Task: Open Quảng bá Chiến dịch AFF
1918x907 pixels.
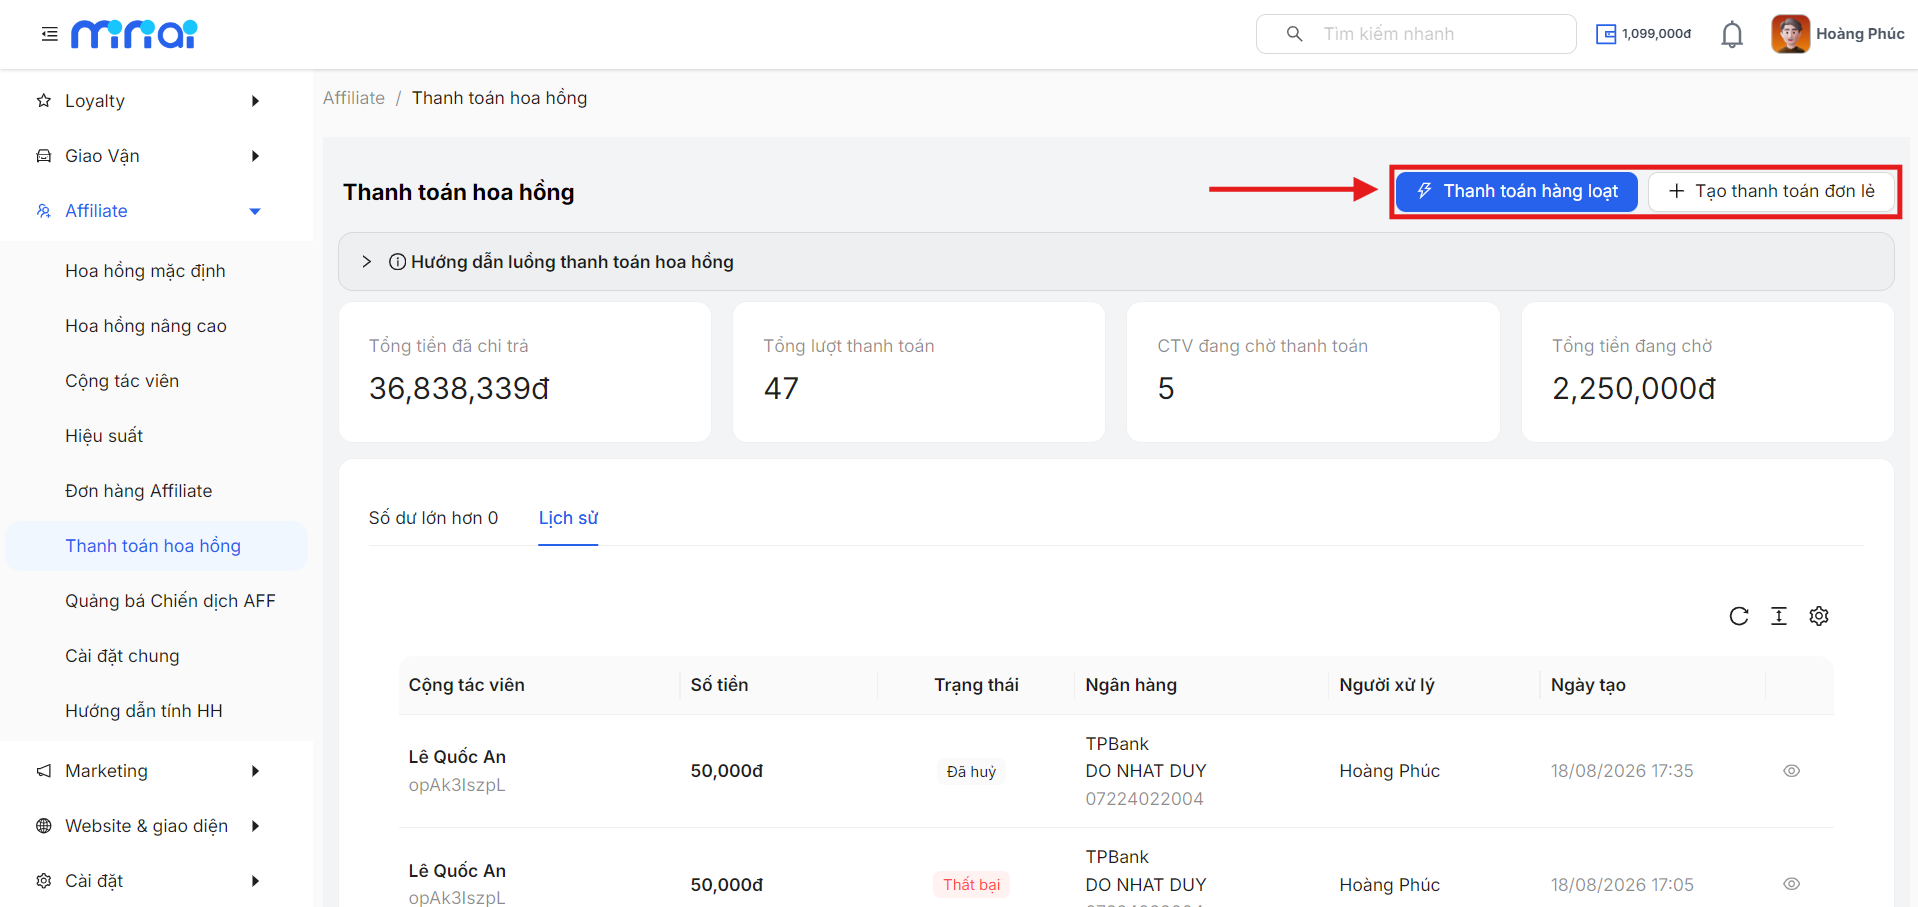Action: click(156, 601)
